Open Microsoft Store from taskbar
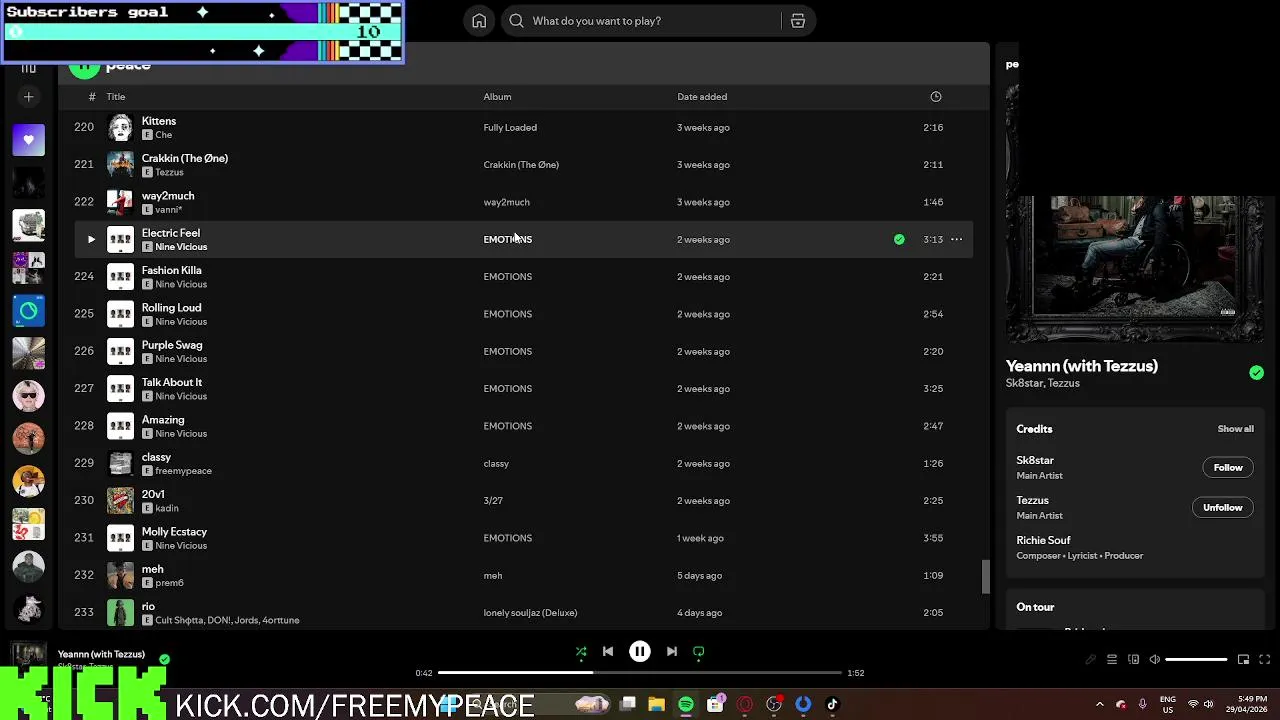The width and height of the screenshot is (1280, 720). [716, 705]
